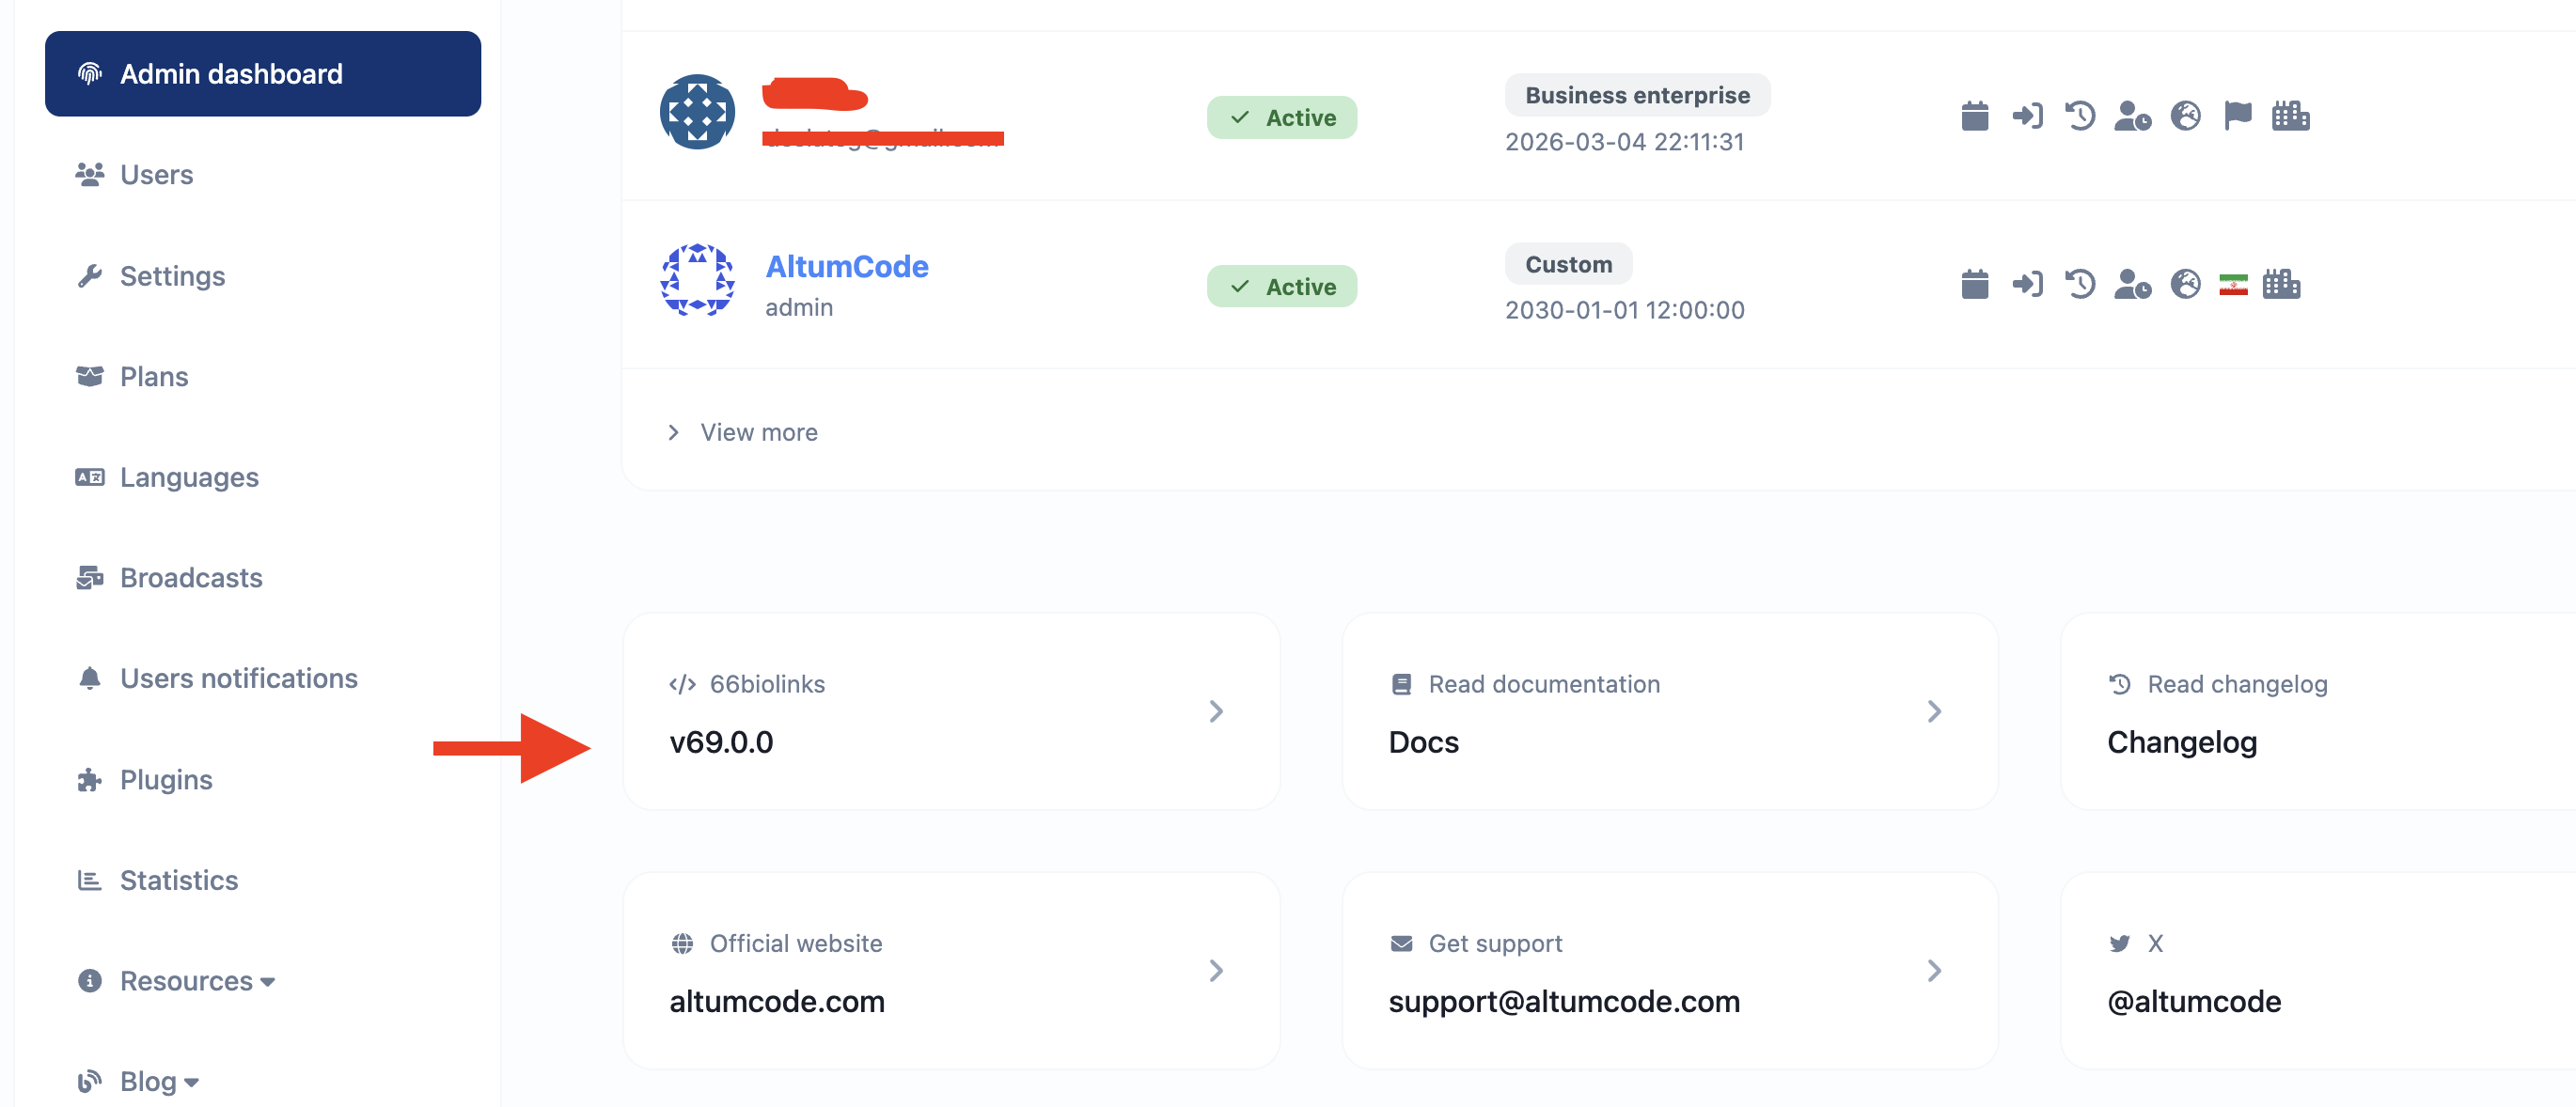Click the chevron on the 66biolinks card
This screenshot has width=2576, height=1107.
pos(1216,711)
